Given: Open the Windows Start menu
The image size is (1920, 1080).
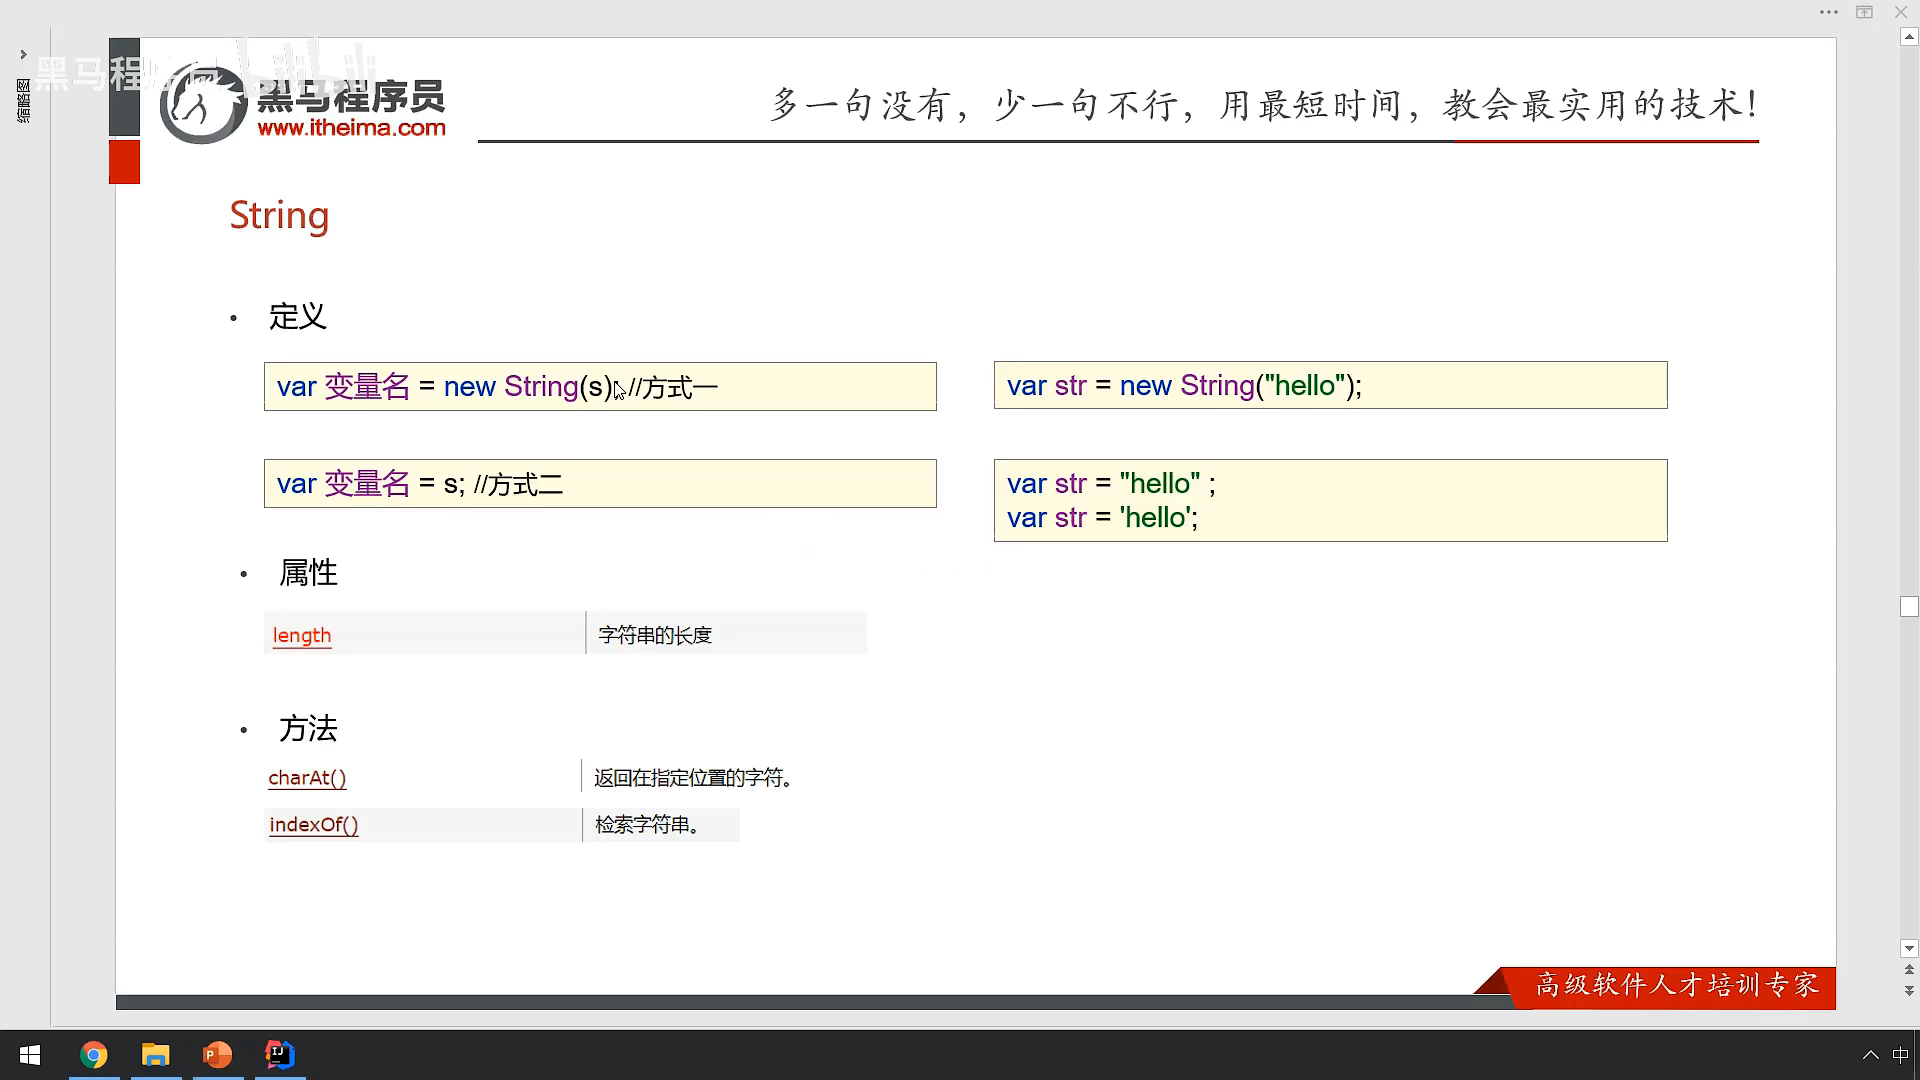Looking at the screenshot, I should (x=29, y=1055).
